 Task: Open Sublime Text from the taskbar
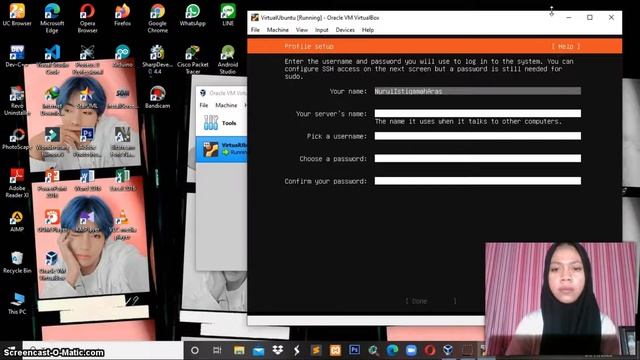316,350
